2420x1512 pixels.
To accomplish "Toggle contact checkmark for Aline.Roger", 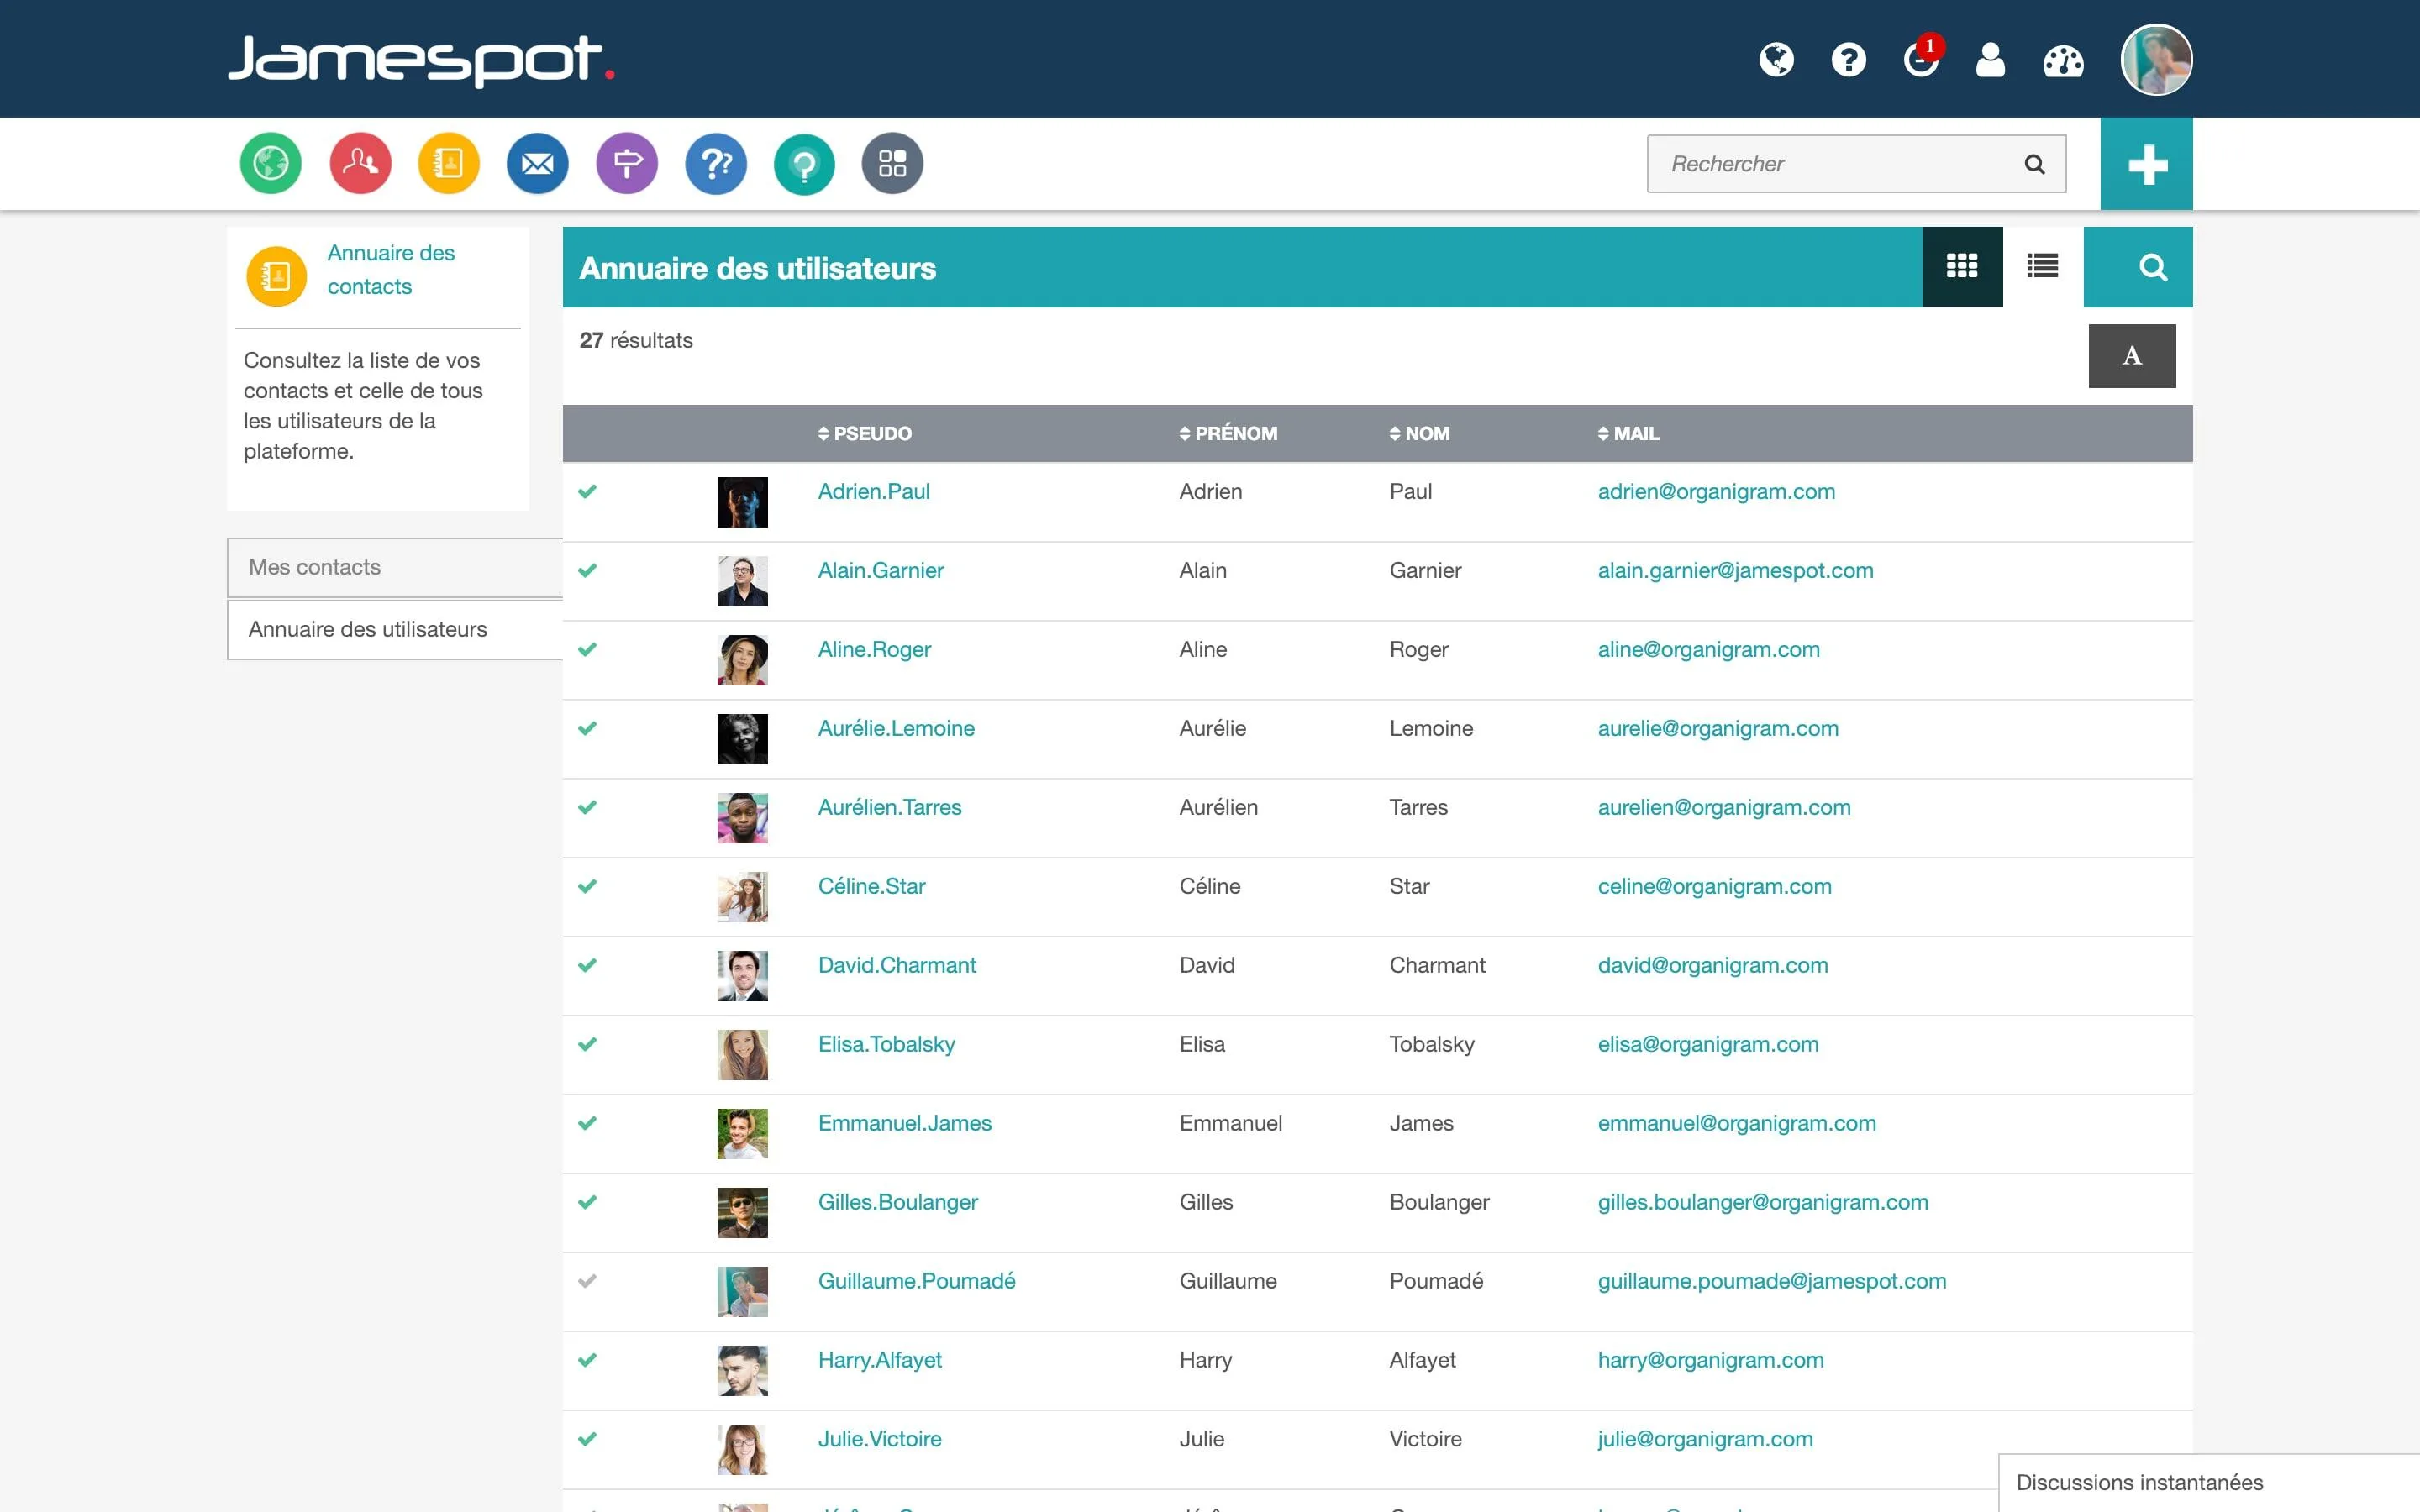I will coord(588,649).
